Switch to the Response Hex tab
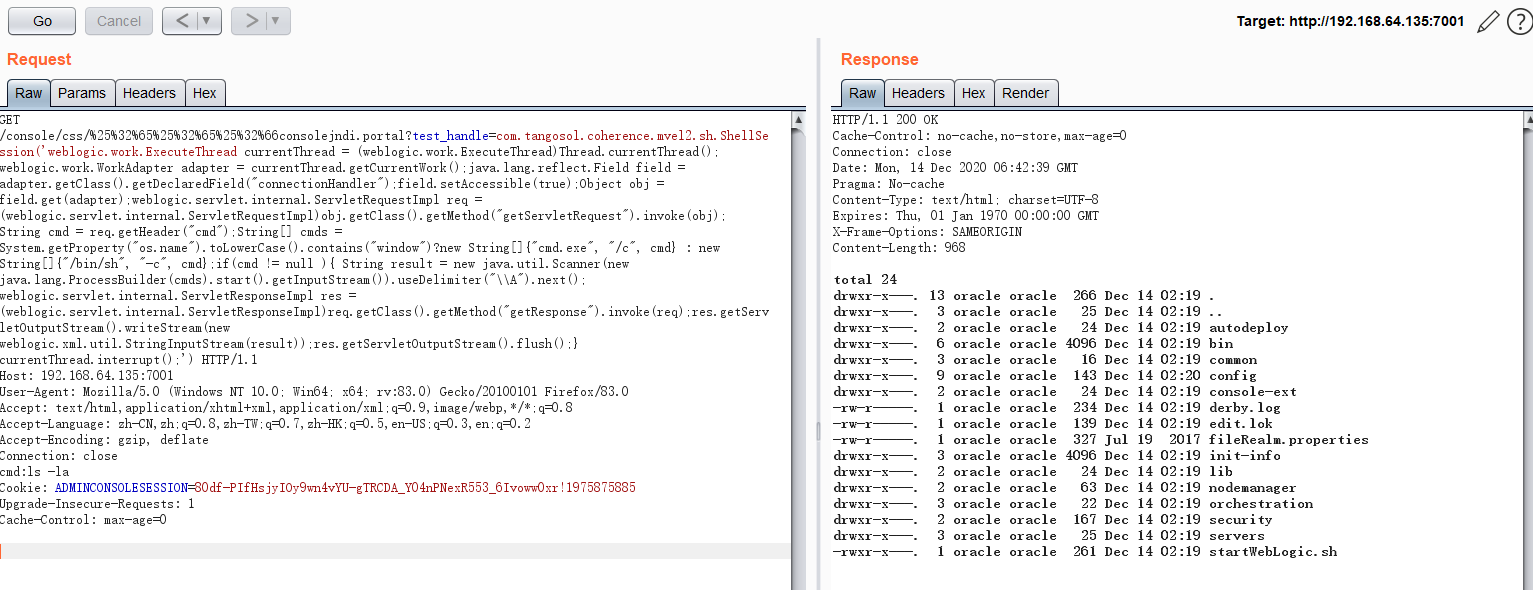Image resolution: width=1533 pixels, height=590 pixels. point(974,93)
